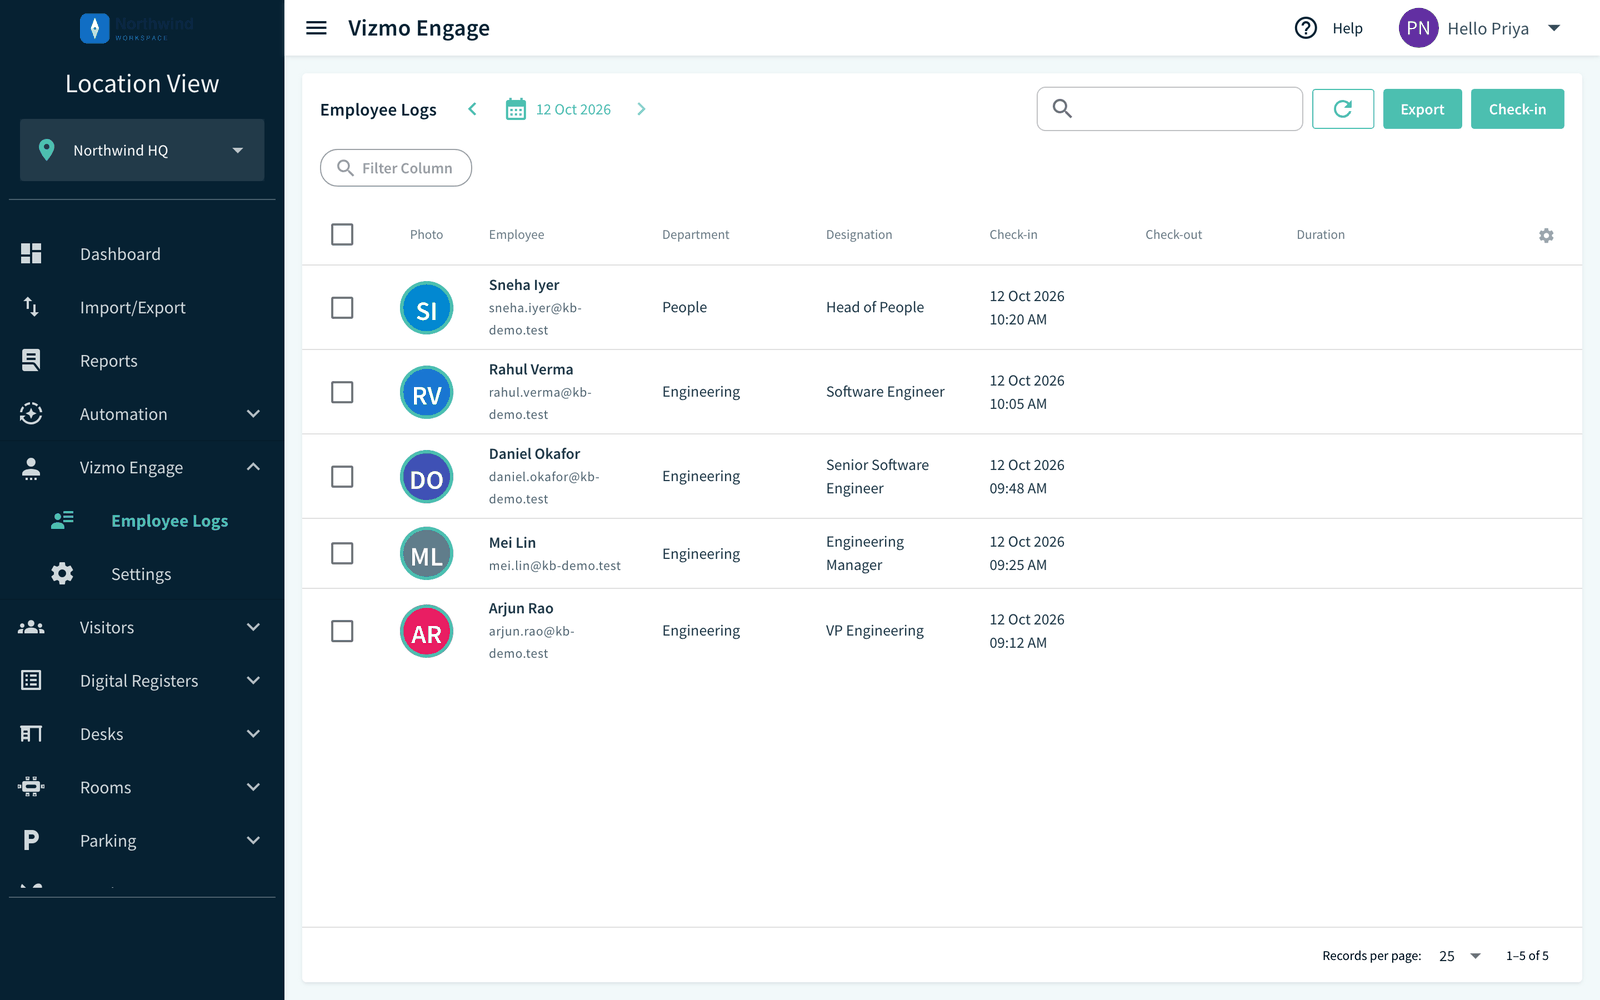Select the Daniel Okafor row checkbox

[342, 477]
